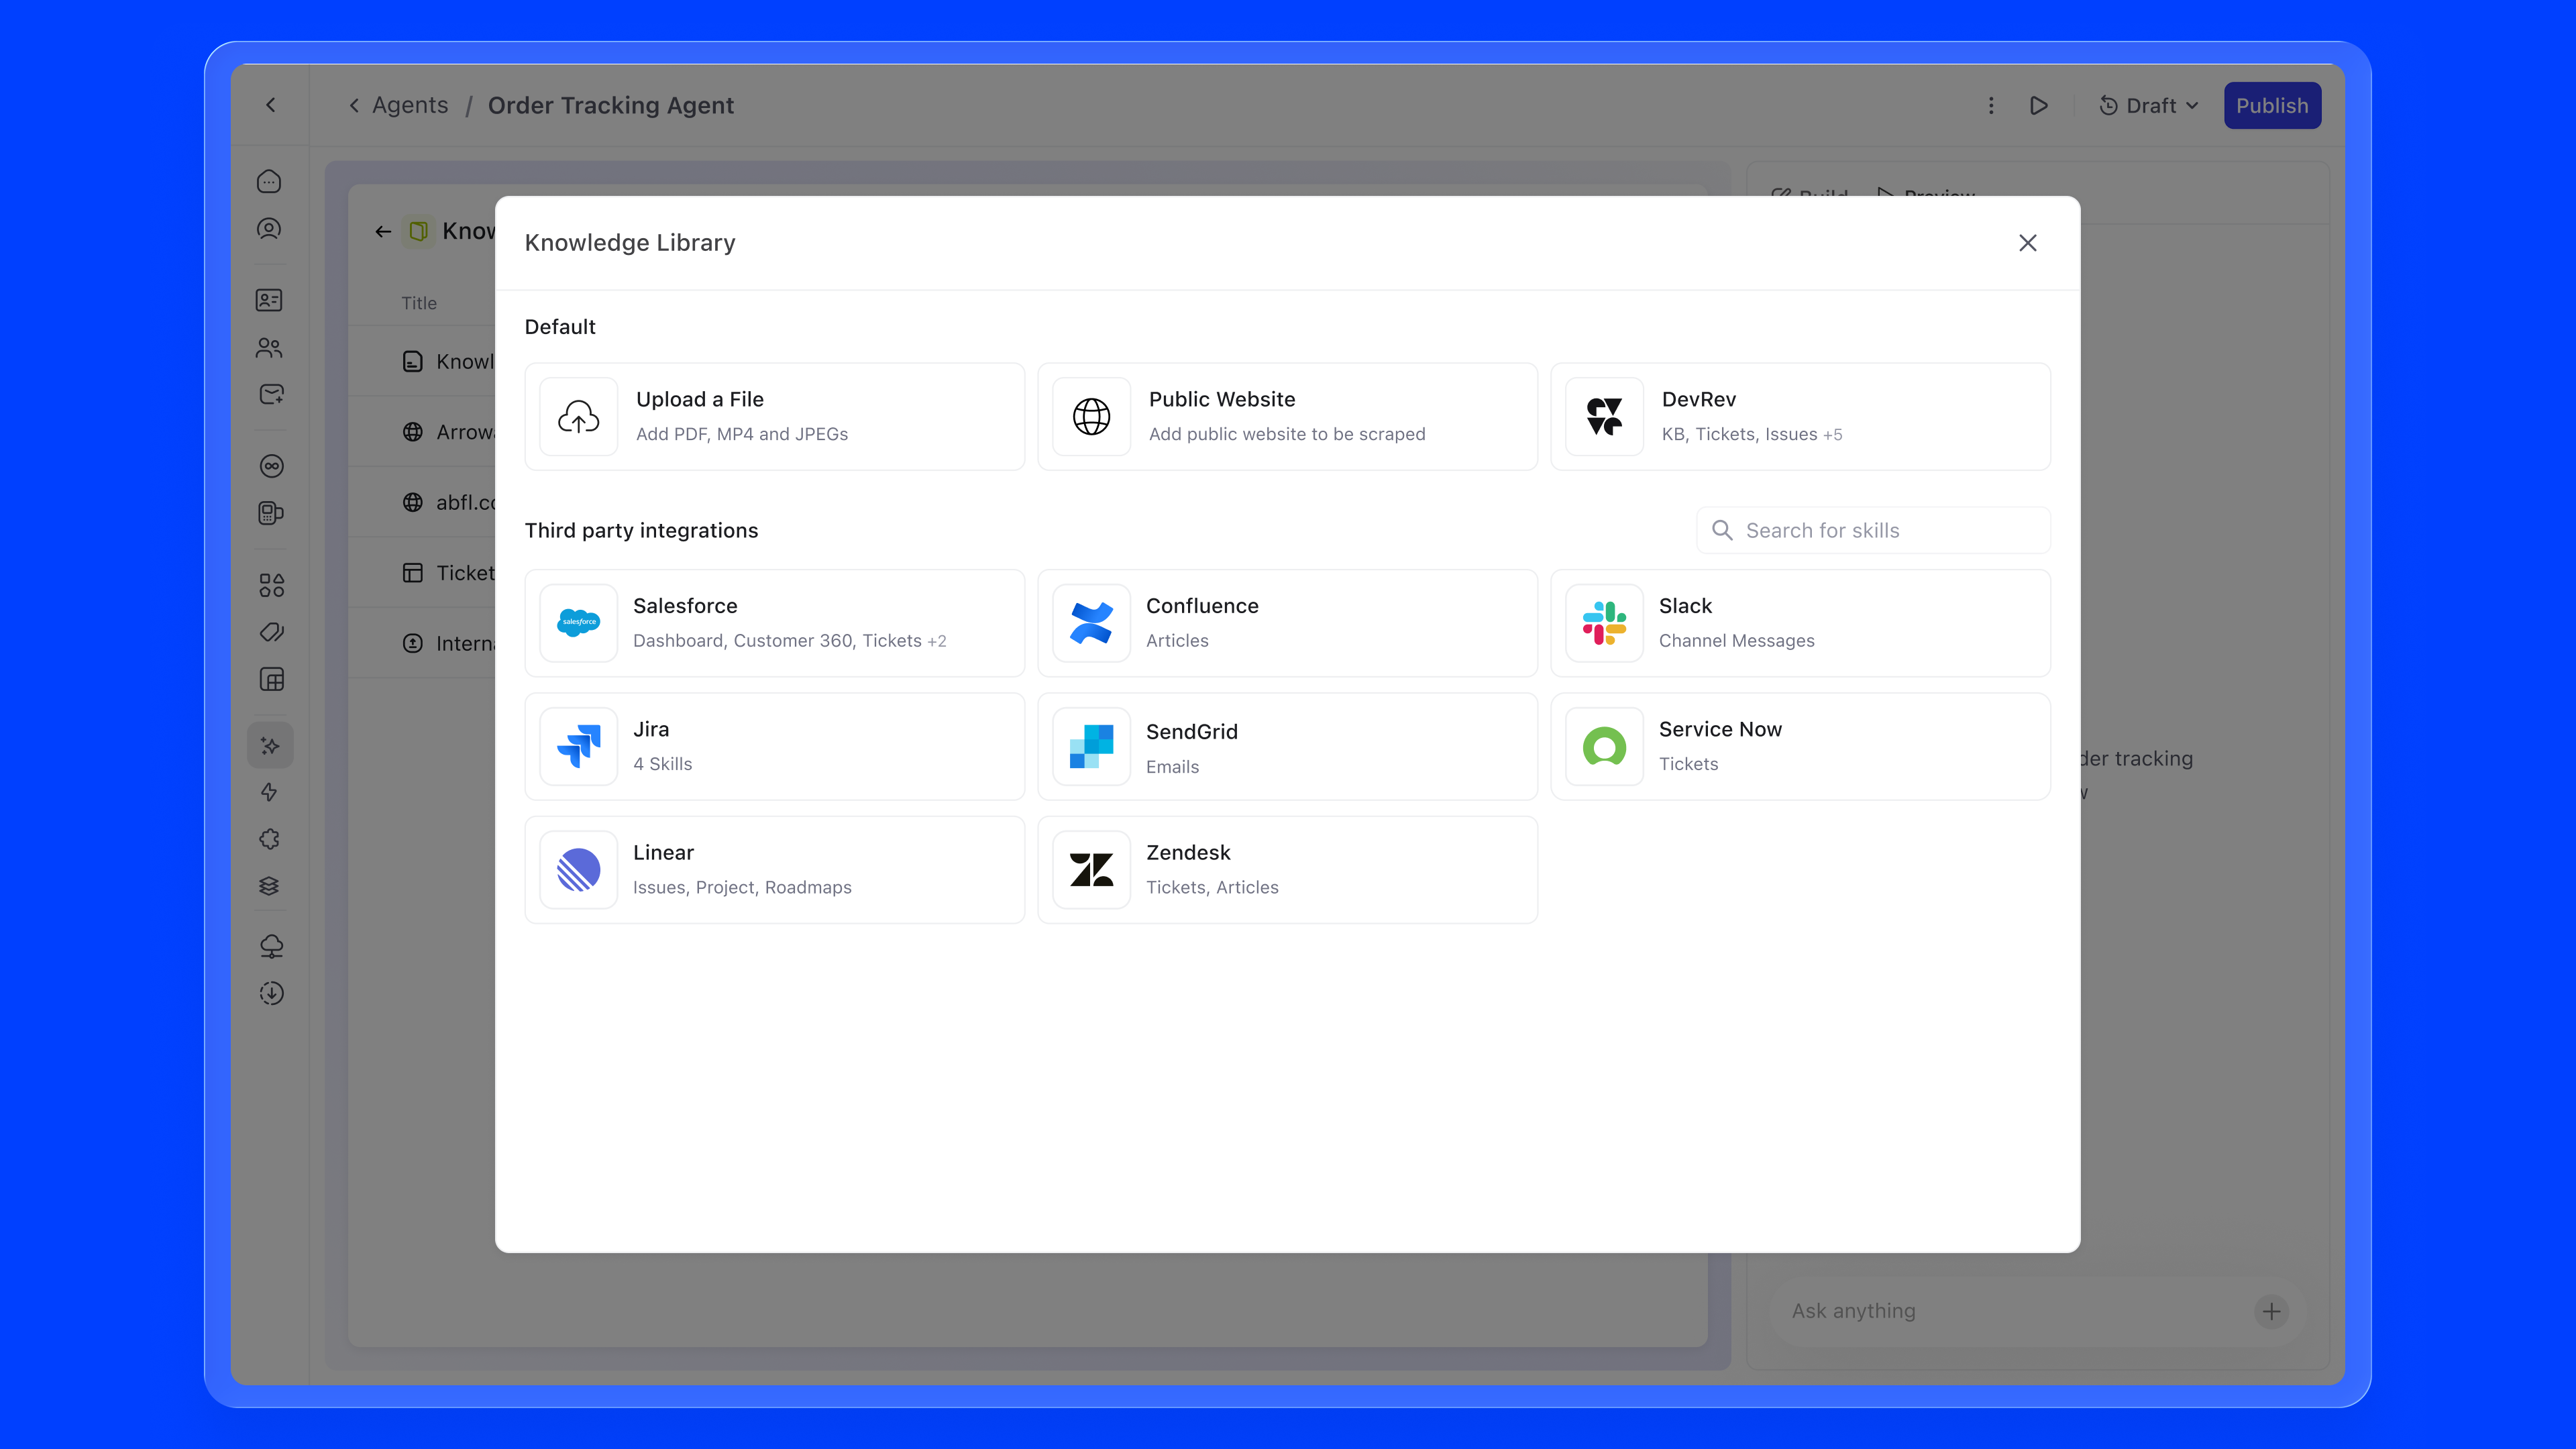Open the user profile circle sidebar icon
Viewport: 2576px width, 1449px height.
pos(270,229)
